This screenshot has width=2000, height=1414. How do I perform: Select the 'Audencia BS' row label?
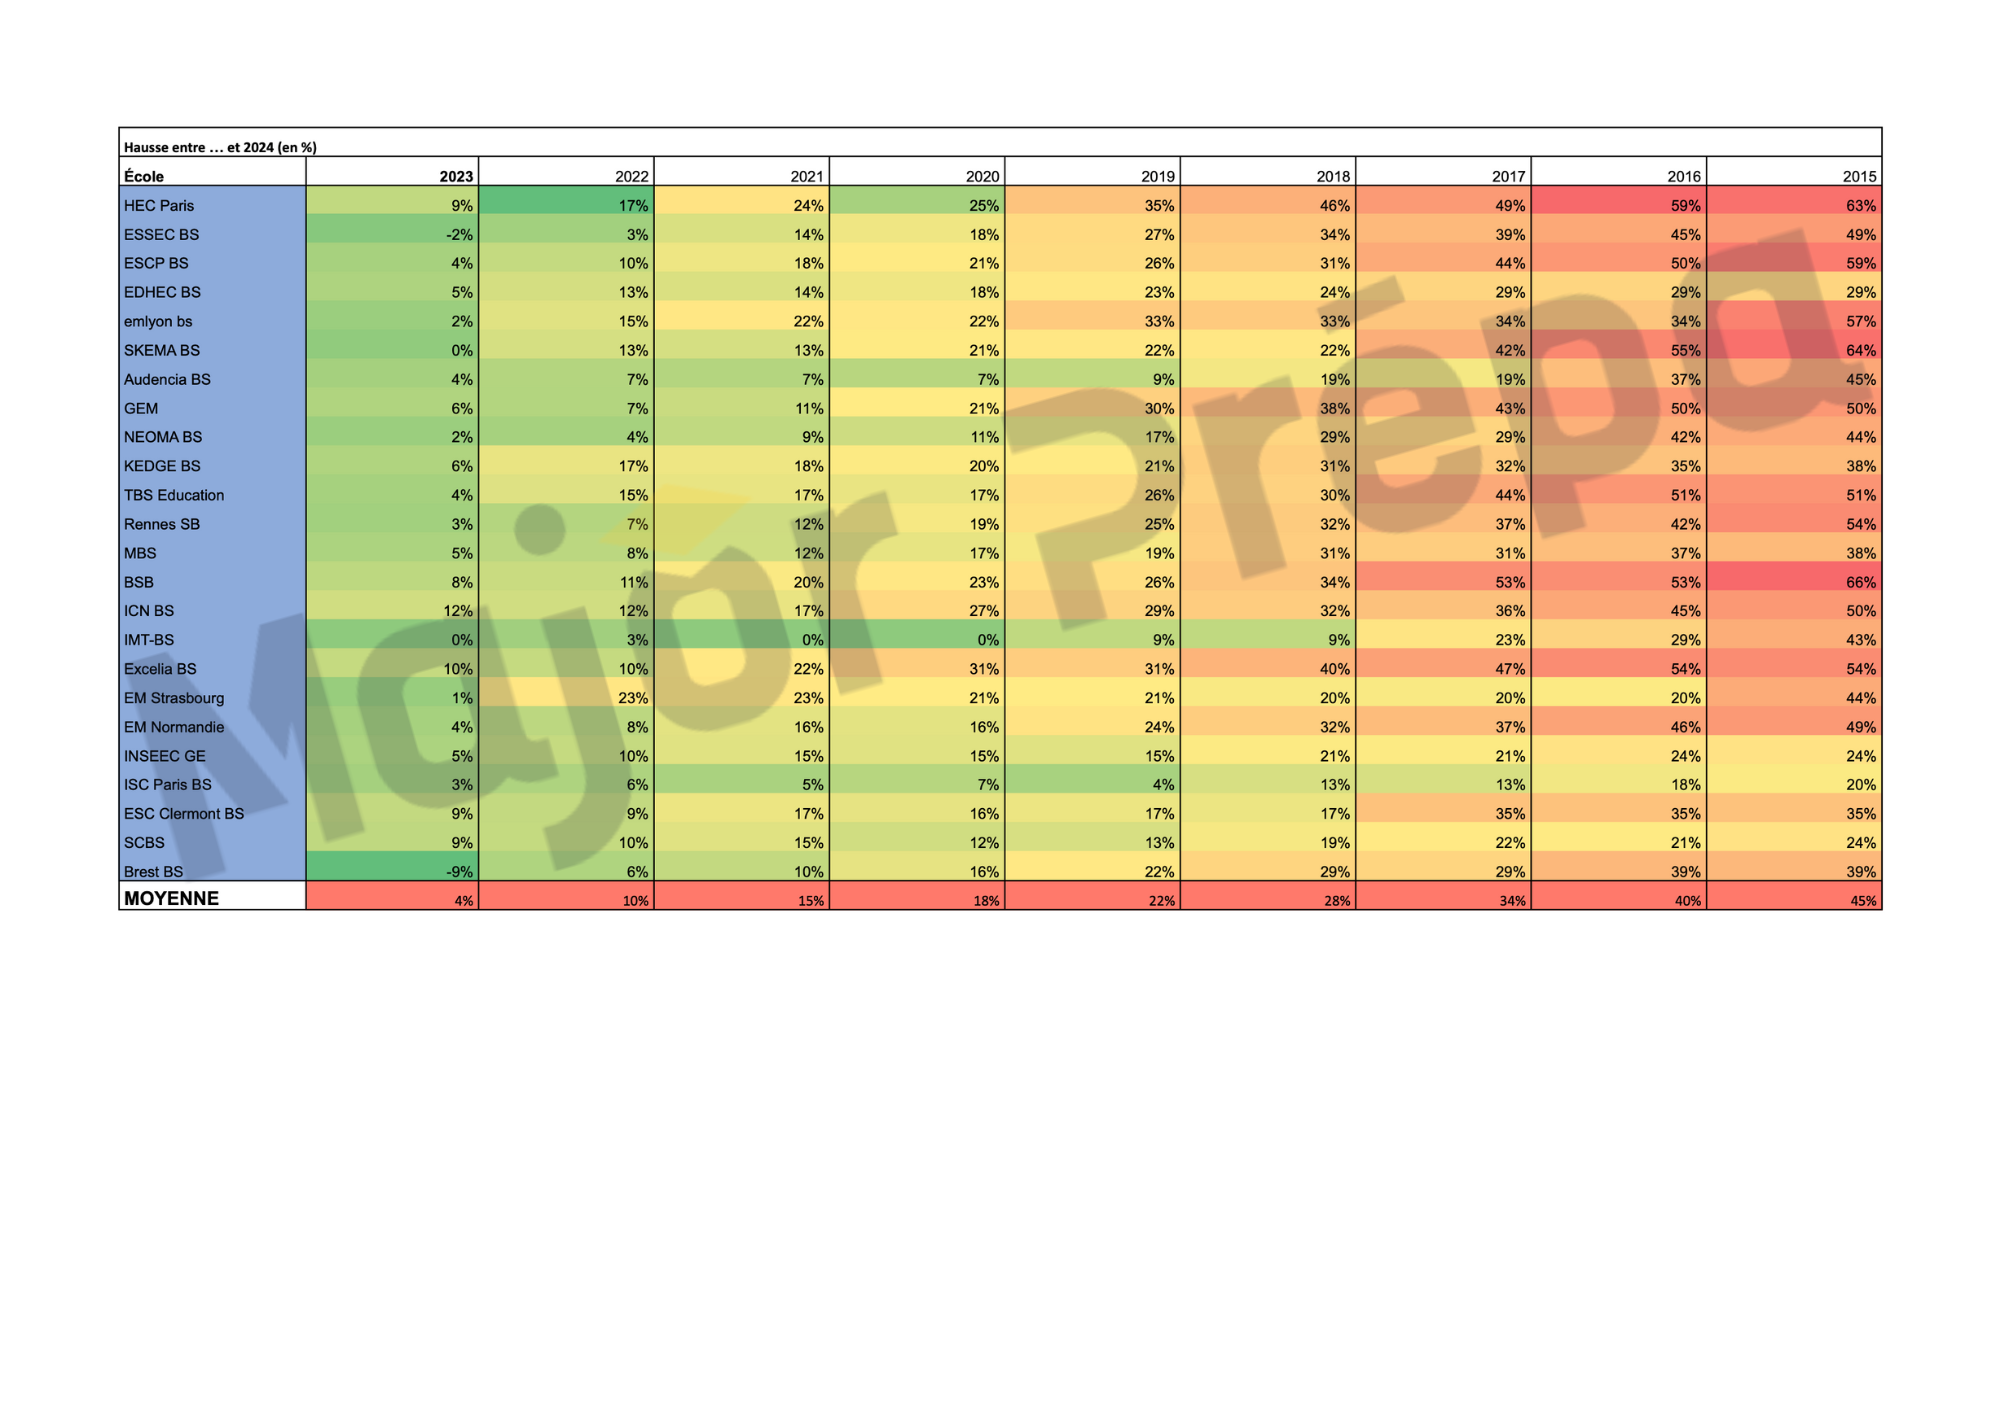[167, 379]
